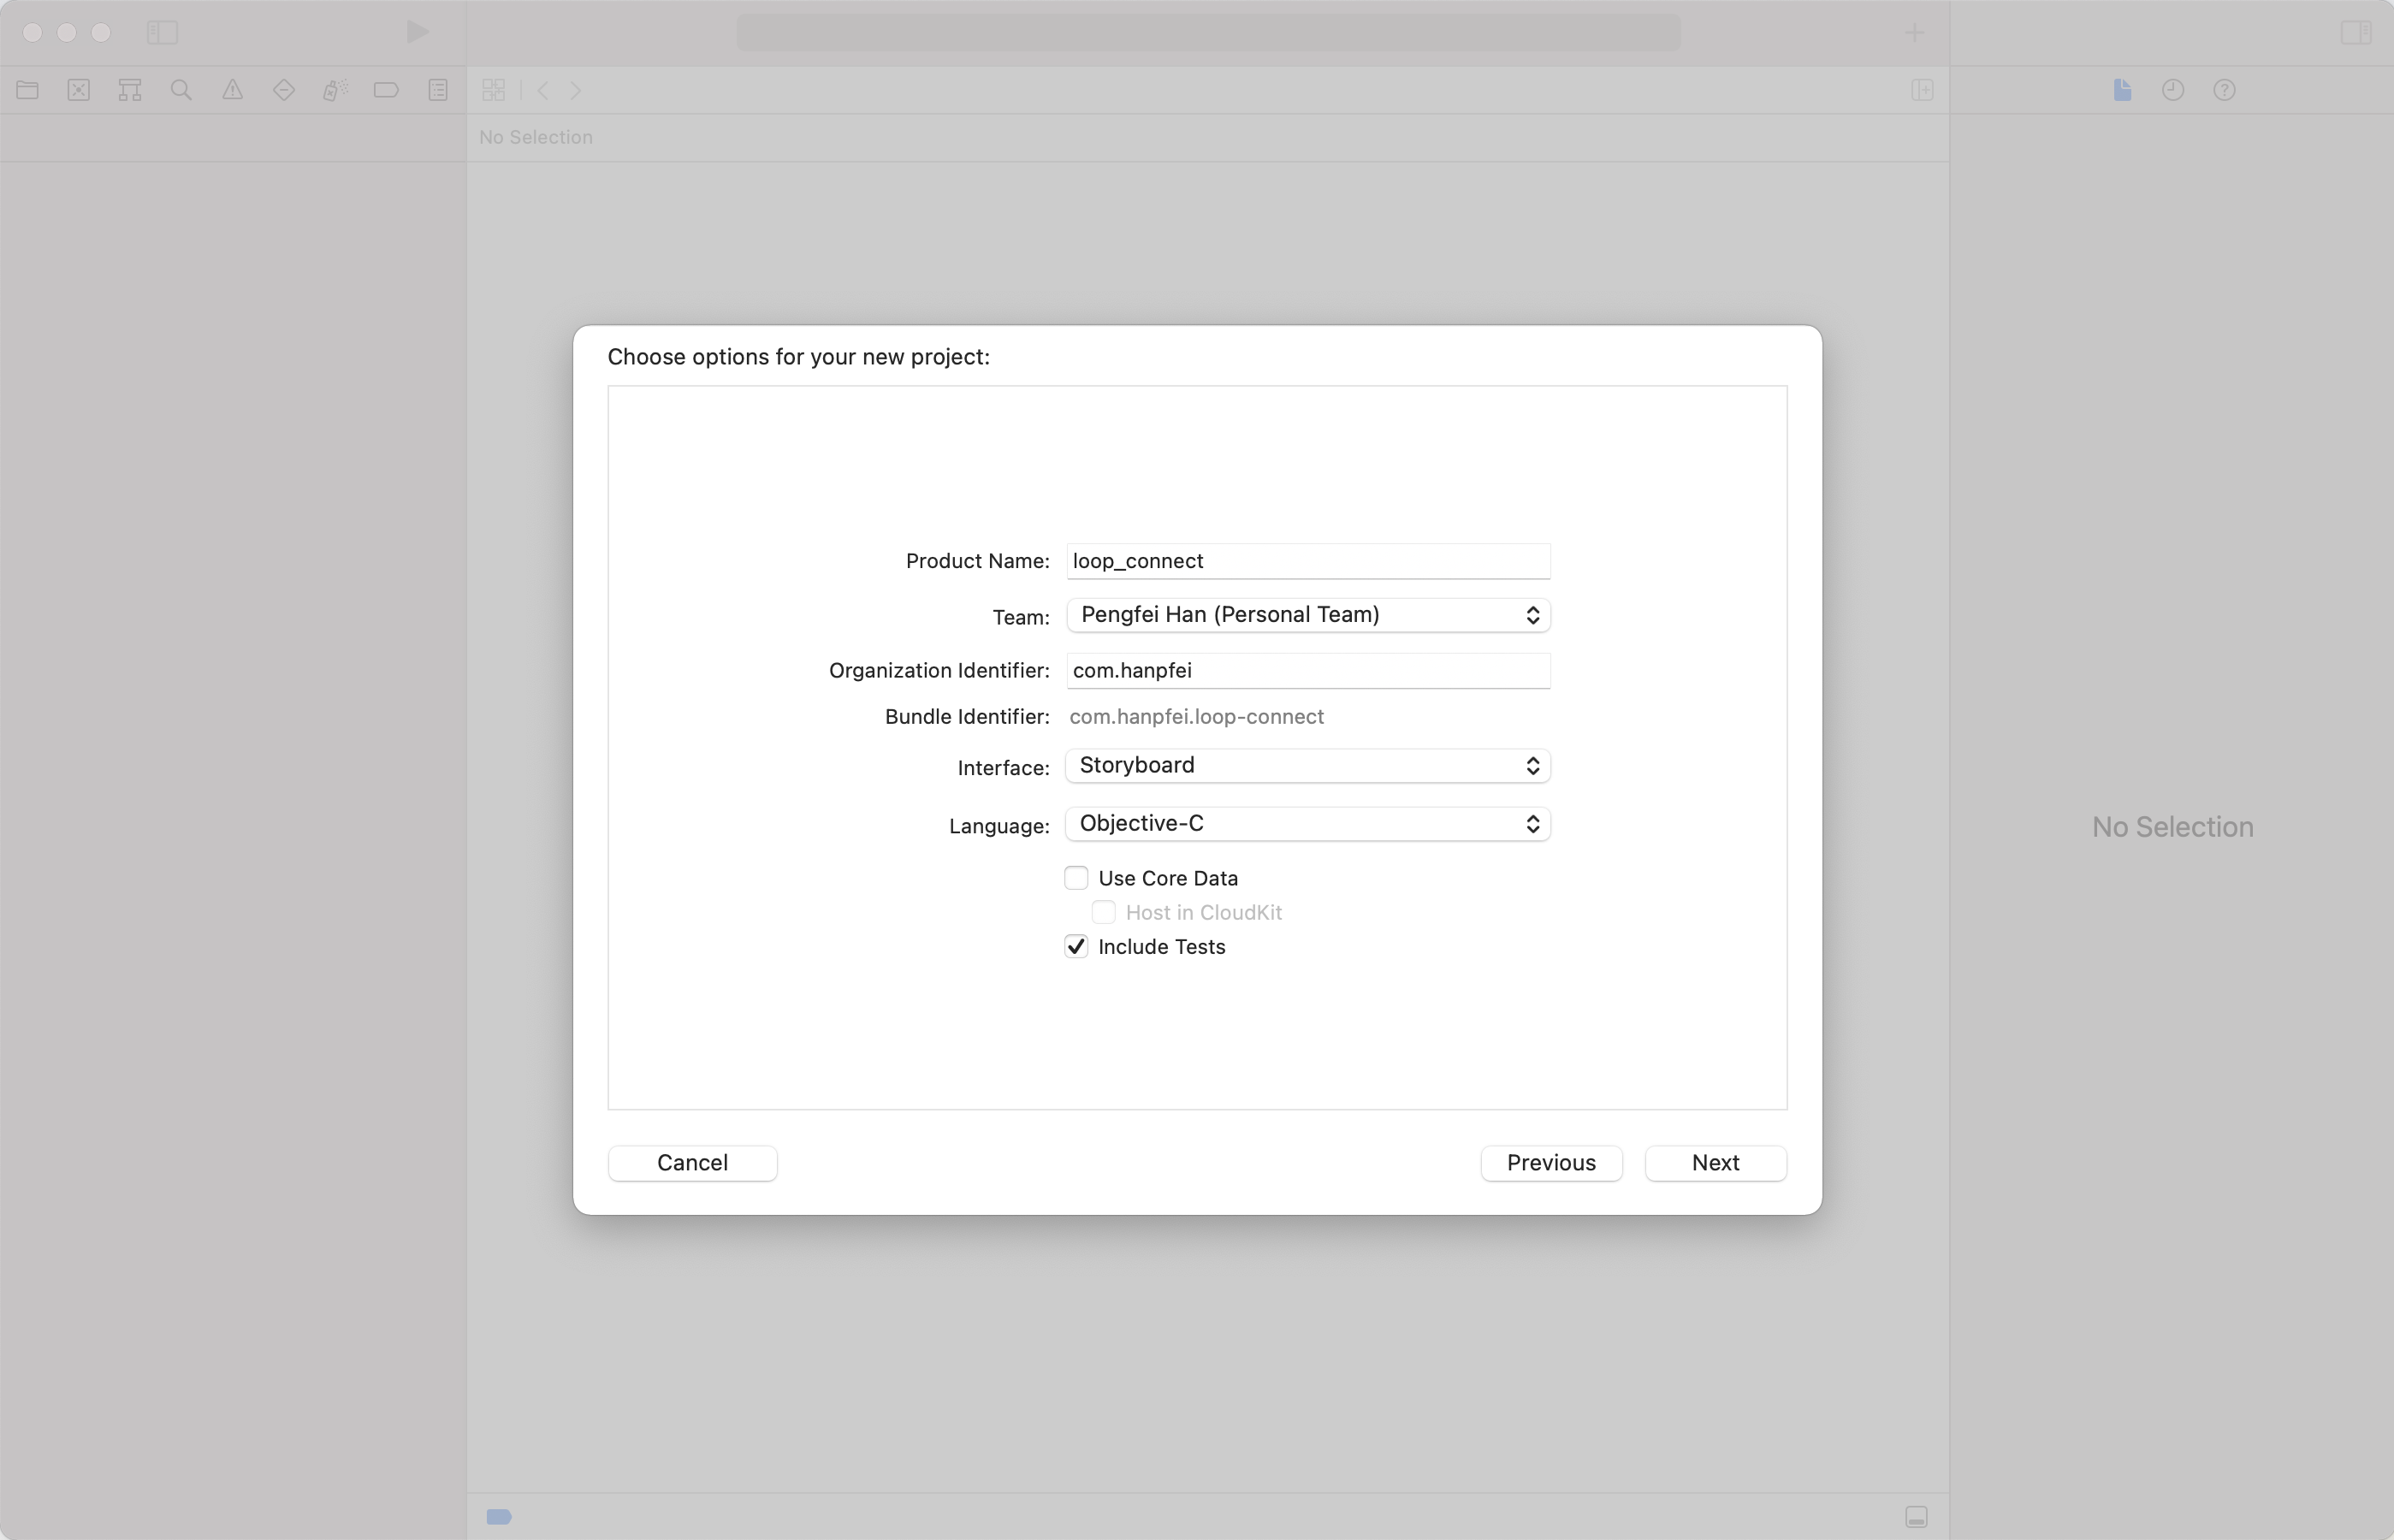Click Cancel to dismiss the dialog
This screenshot has width=2394, height=1540.
point(693,1162)
